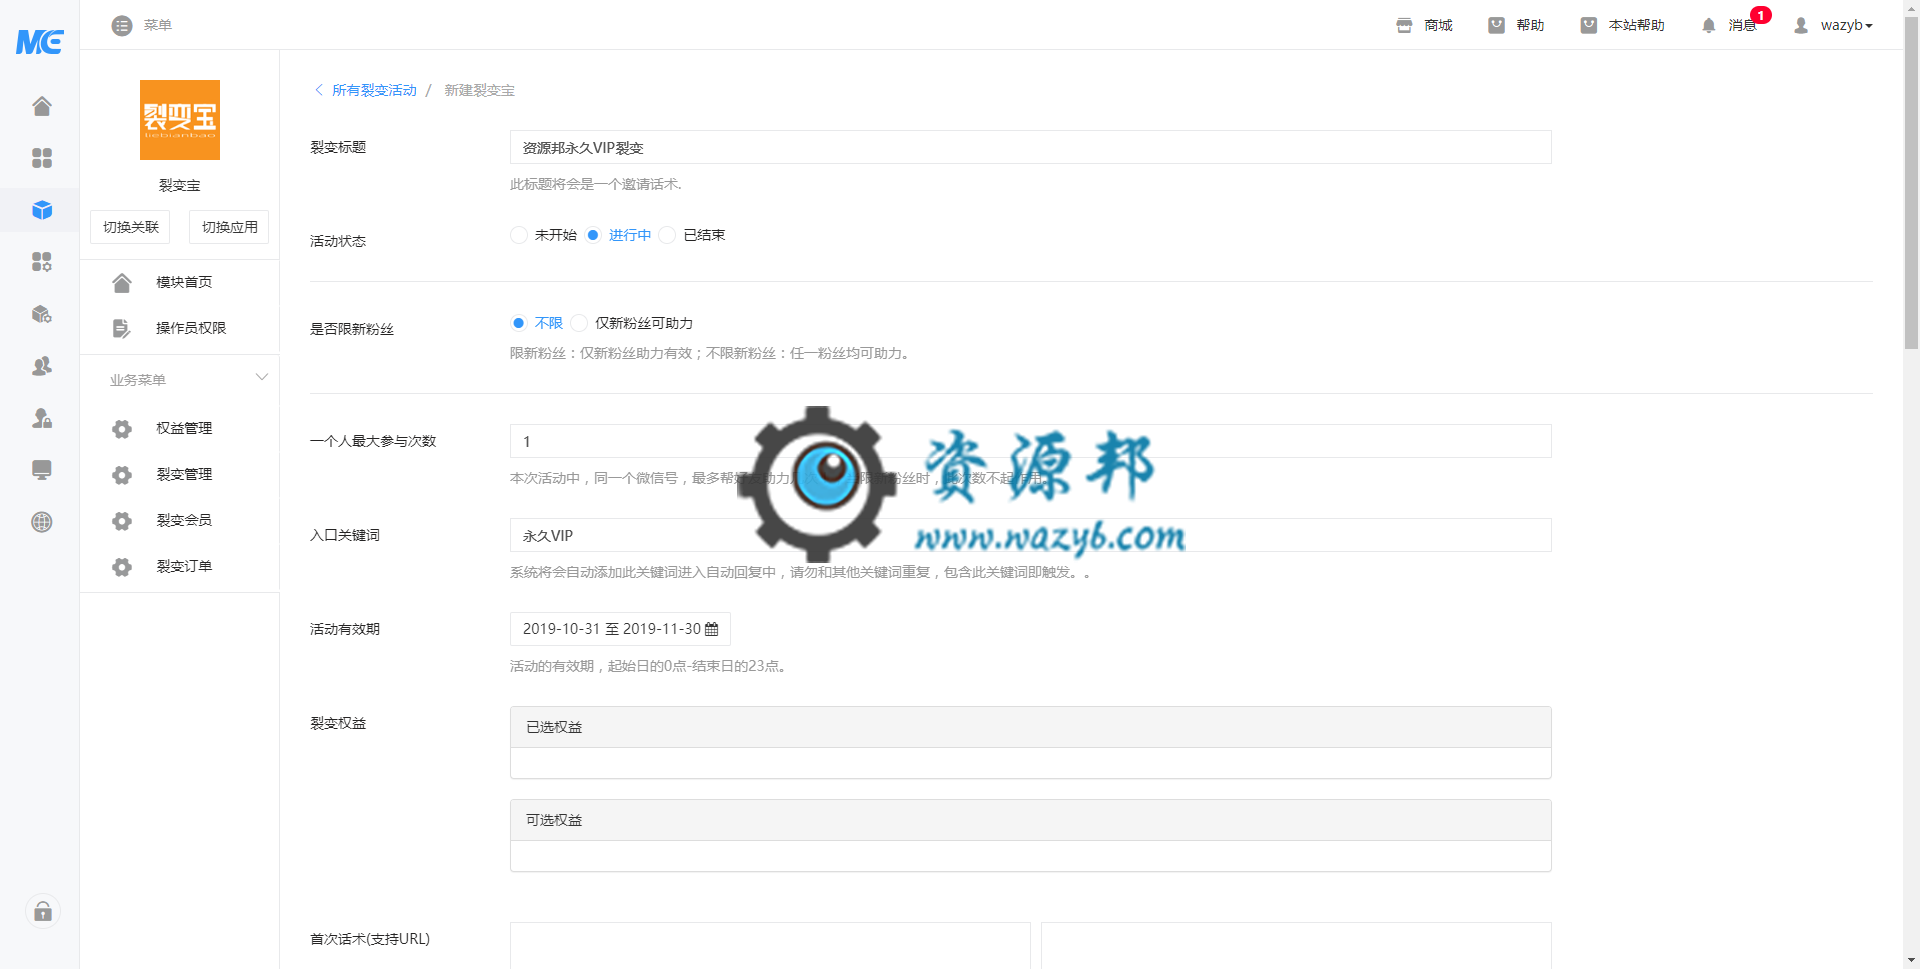1920x969 pixels.
Task: Click the 菜单 label in top bar
Action: (x=157, y=25)
